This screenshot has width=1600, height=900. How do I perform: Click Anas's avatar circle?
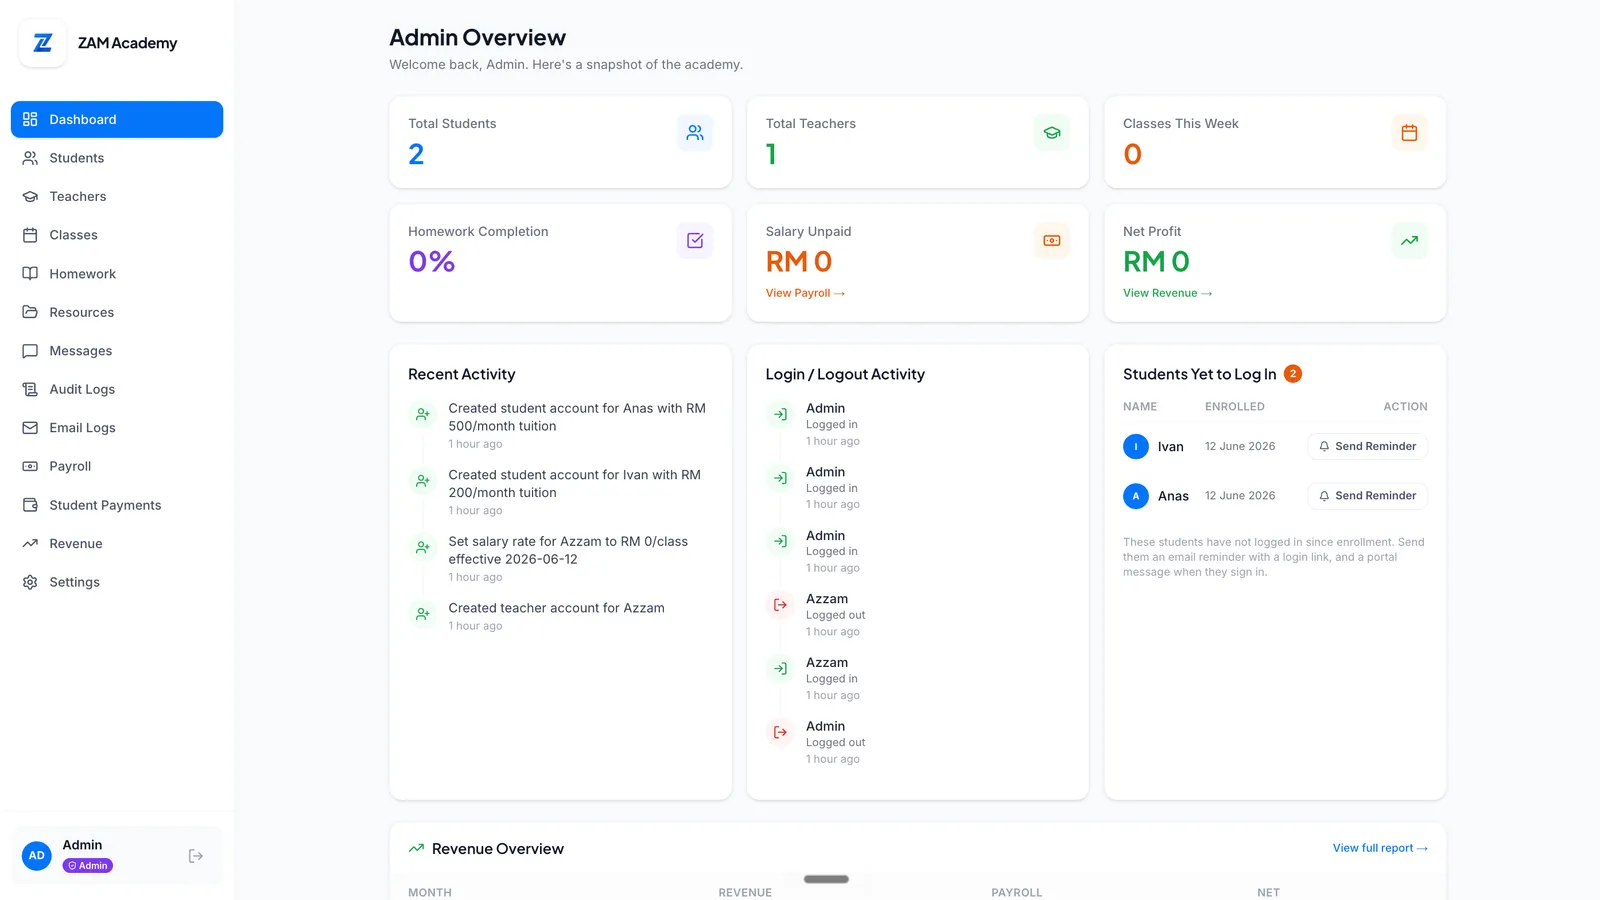pos(1136,496)
